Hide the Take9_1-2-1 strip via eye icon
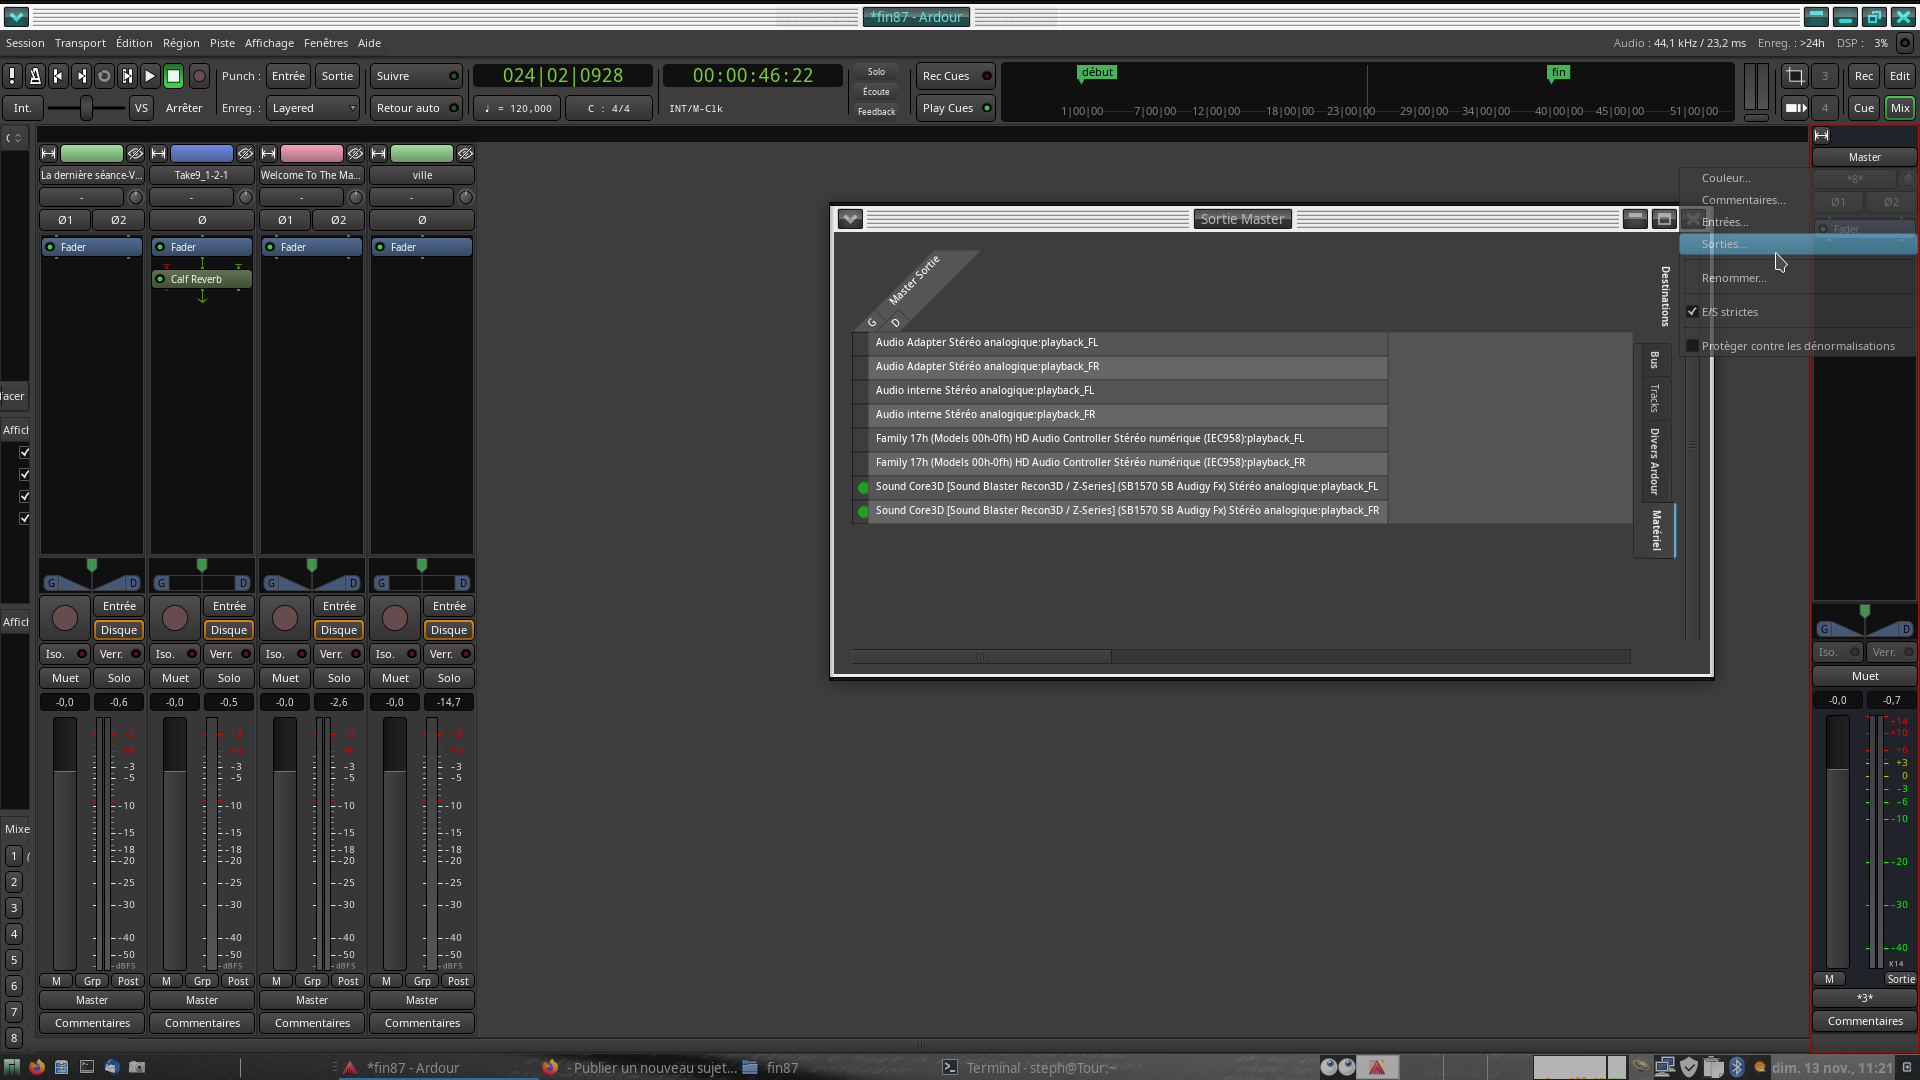 click(245, 153)
